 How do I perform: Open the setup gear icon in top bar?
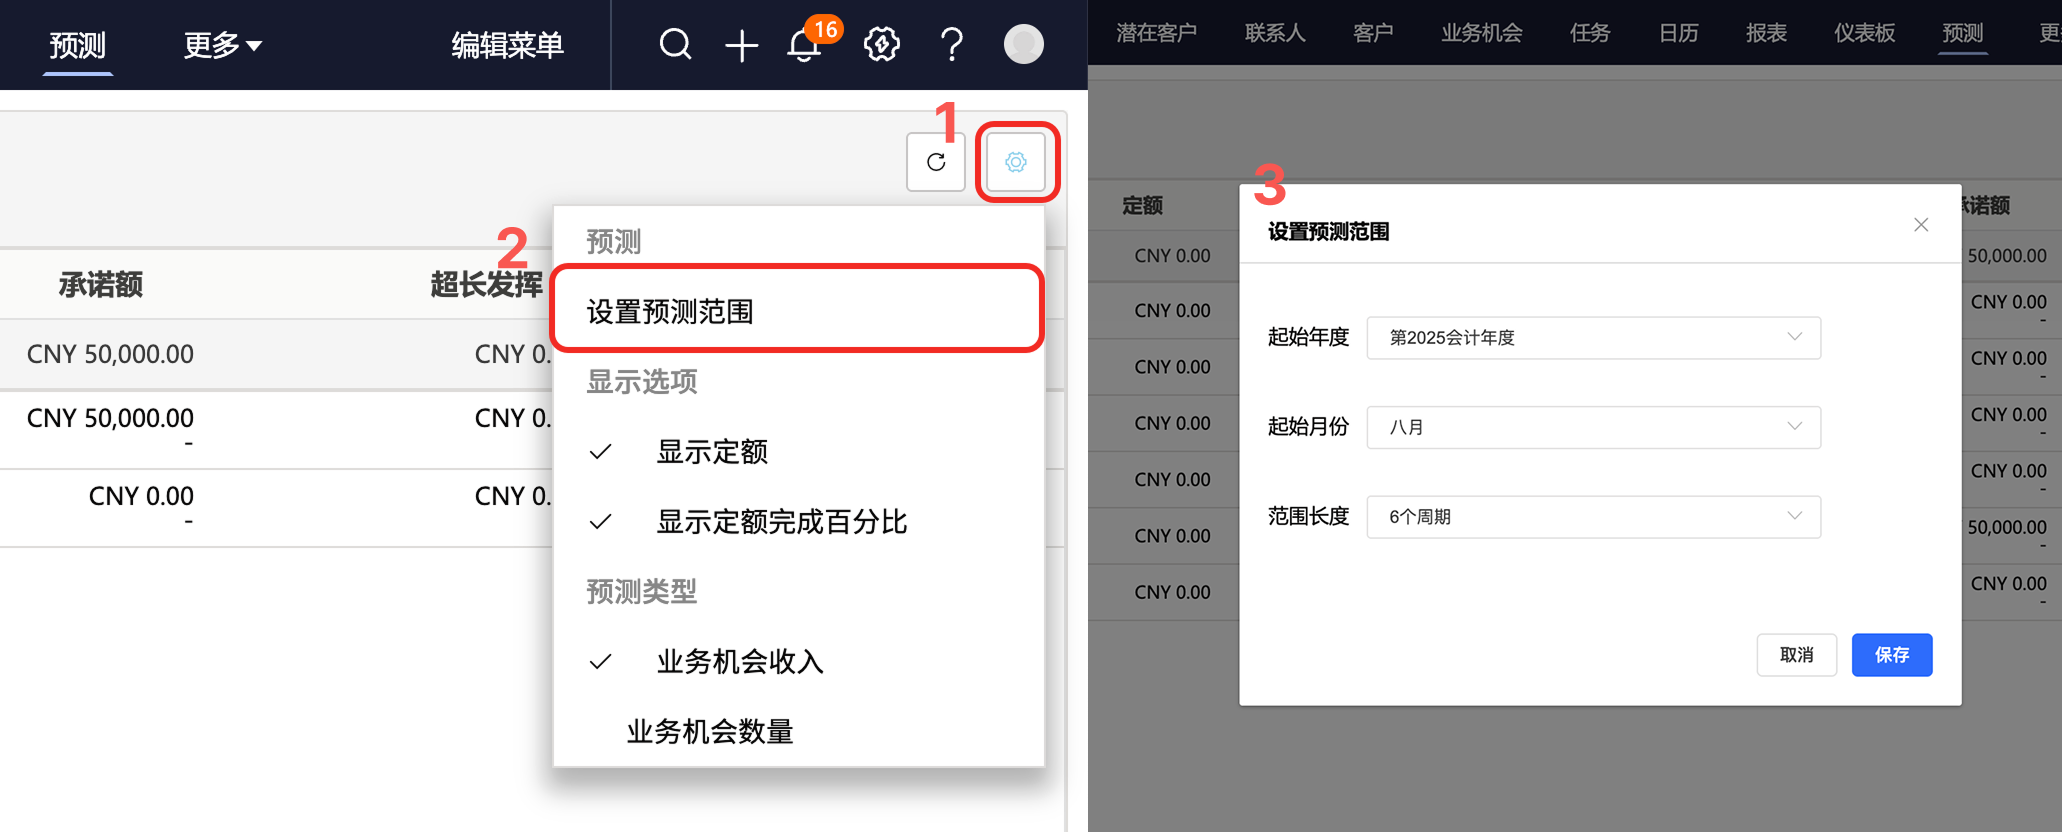tap(881, 45)
